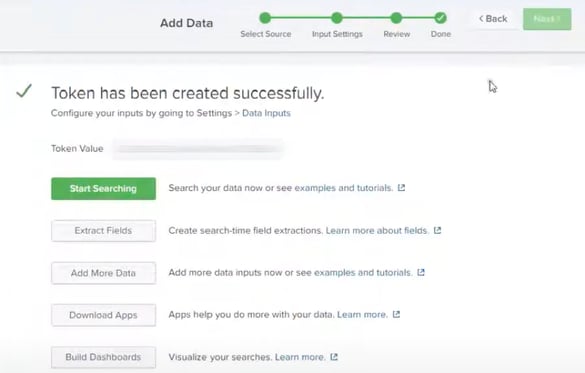Click external link icon next to Visualize your searches
Image resolution: width=585 pixels, height=373 pixels.
(x=334, y=357)
